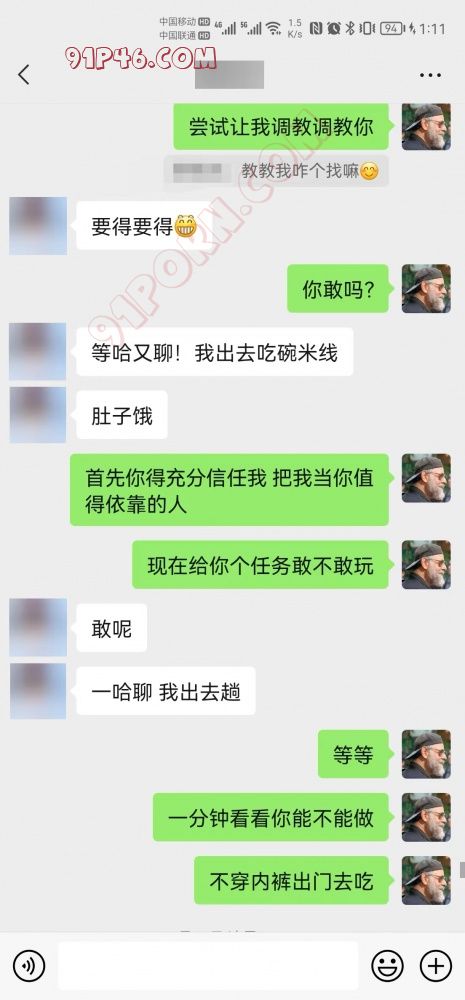Open the three-dot chat options menu

pyautogui.click(x=430, y=75)
